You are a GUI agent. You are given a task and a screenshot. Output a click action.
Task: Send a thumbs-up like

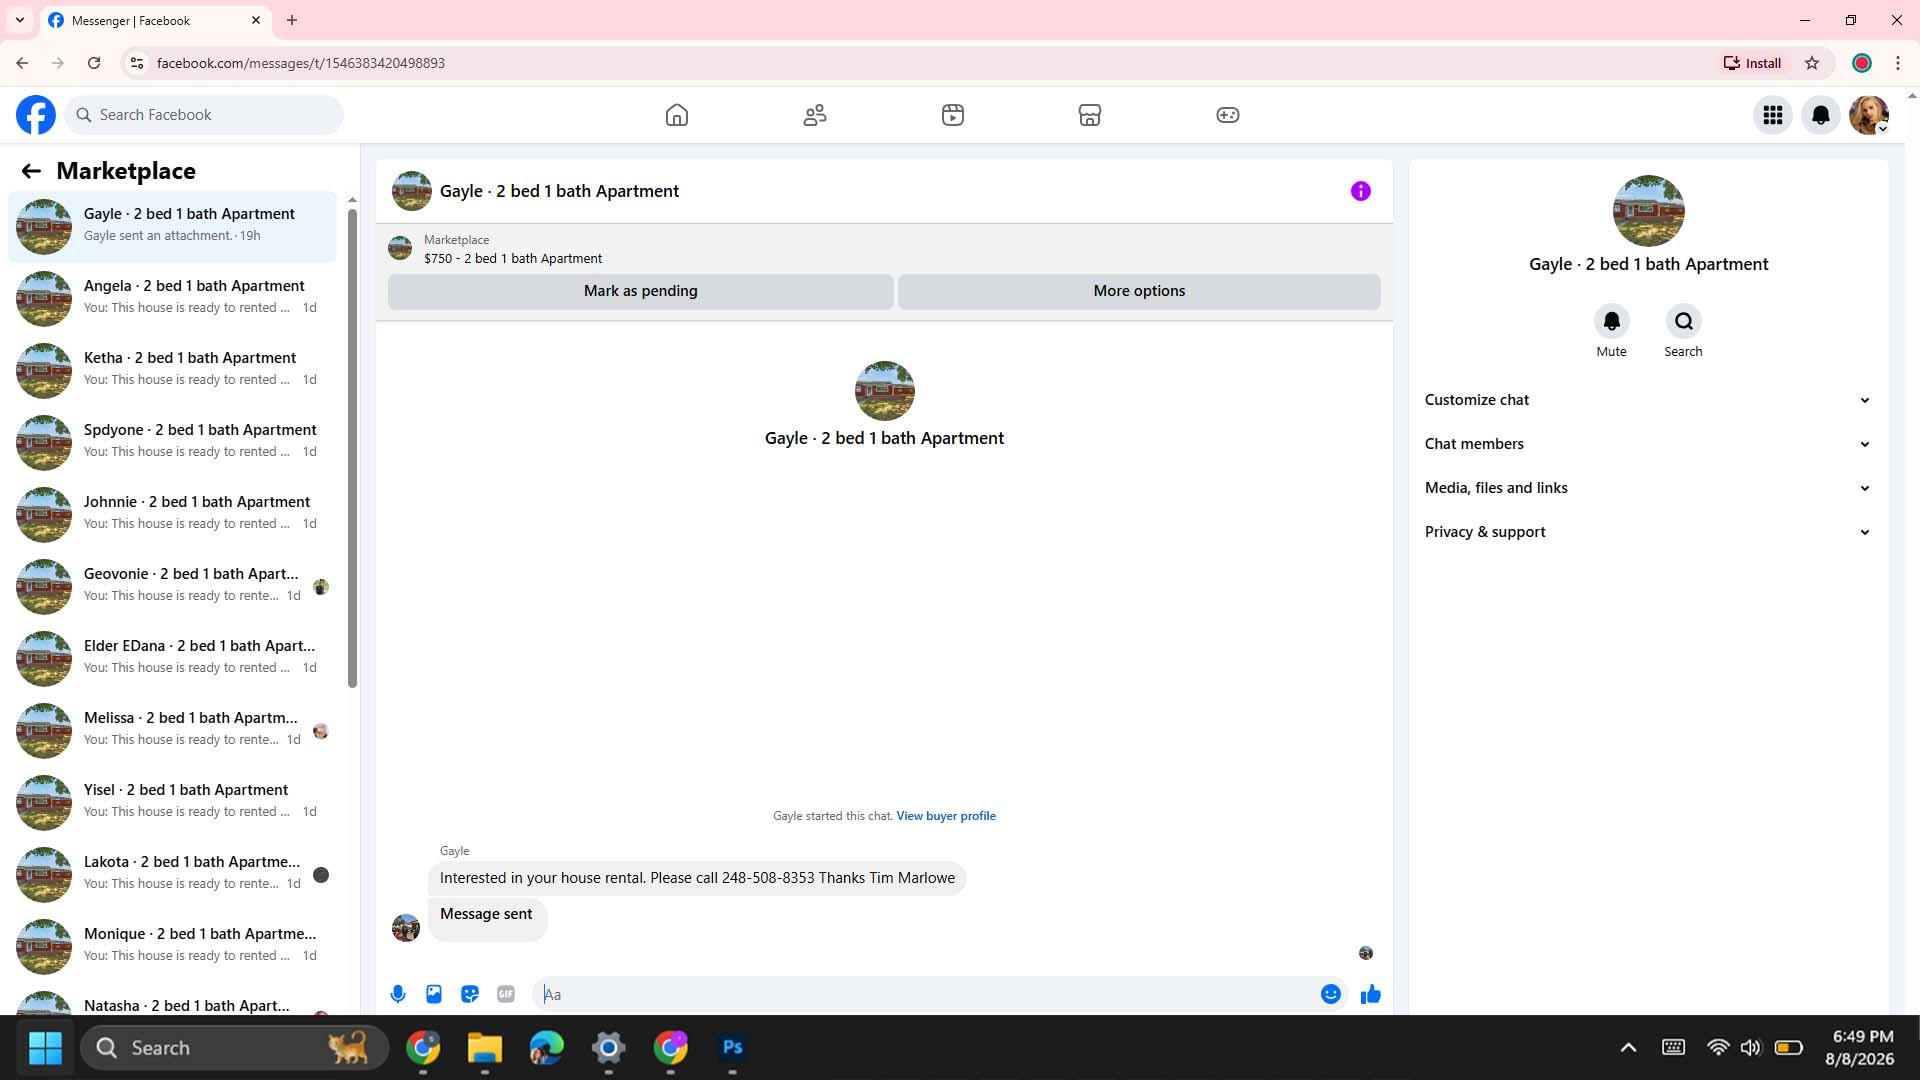1371,994
